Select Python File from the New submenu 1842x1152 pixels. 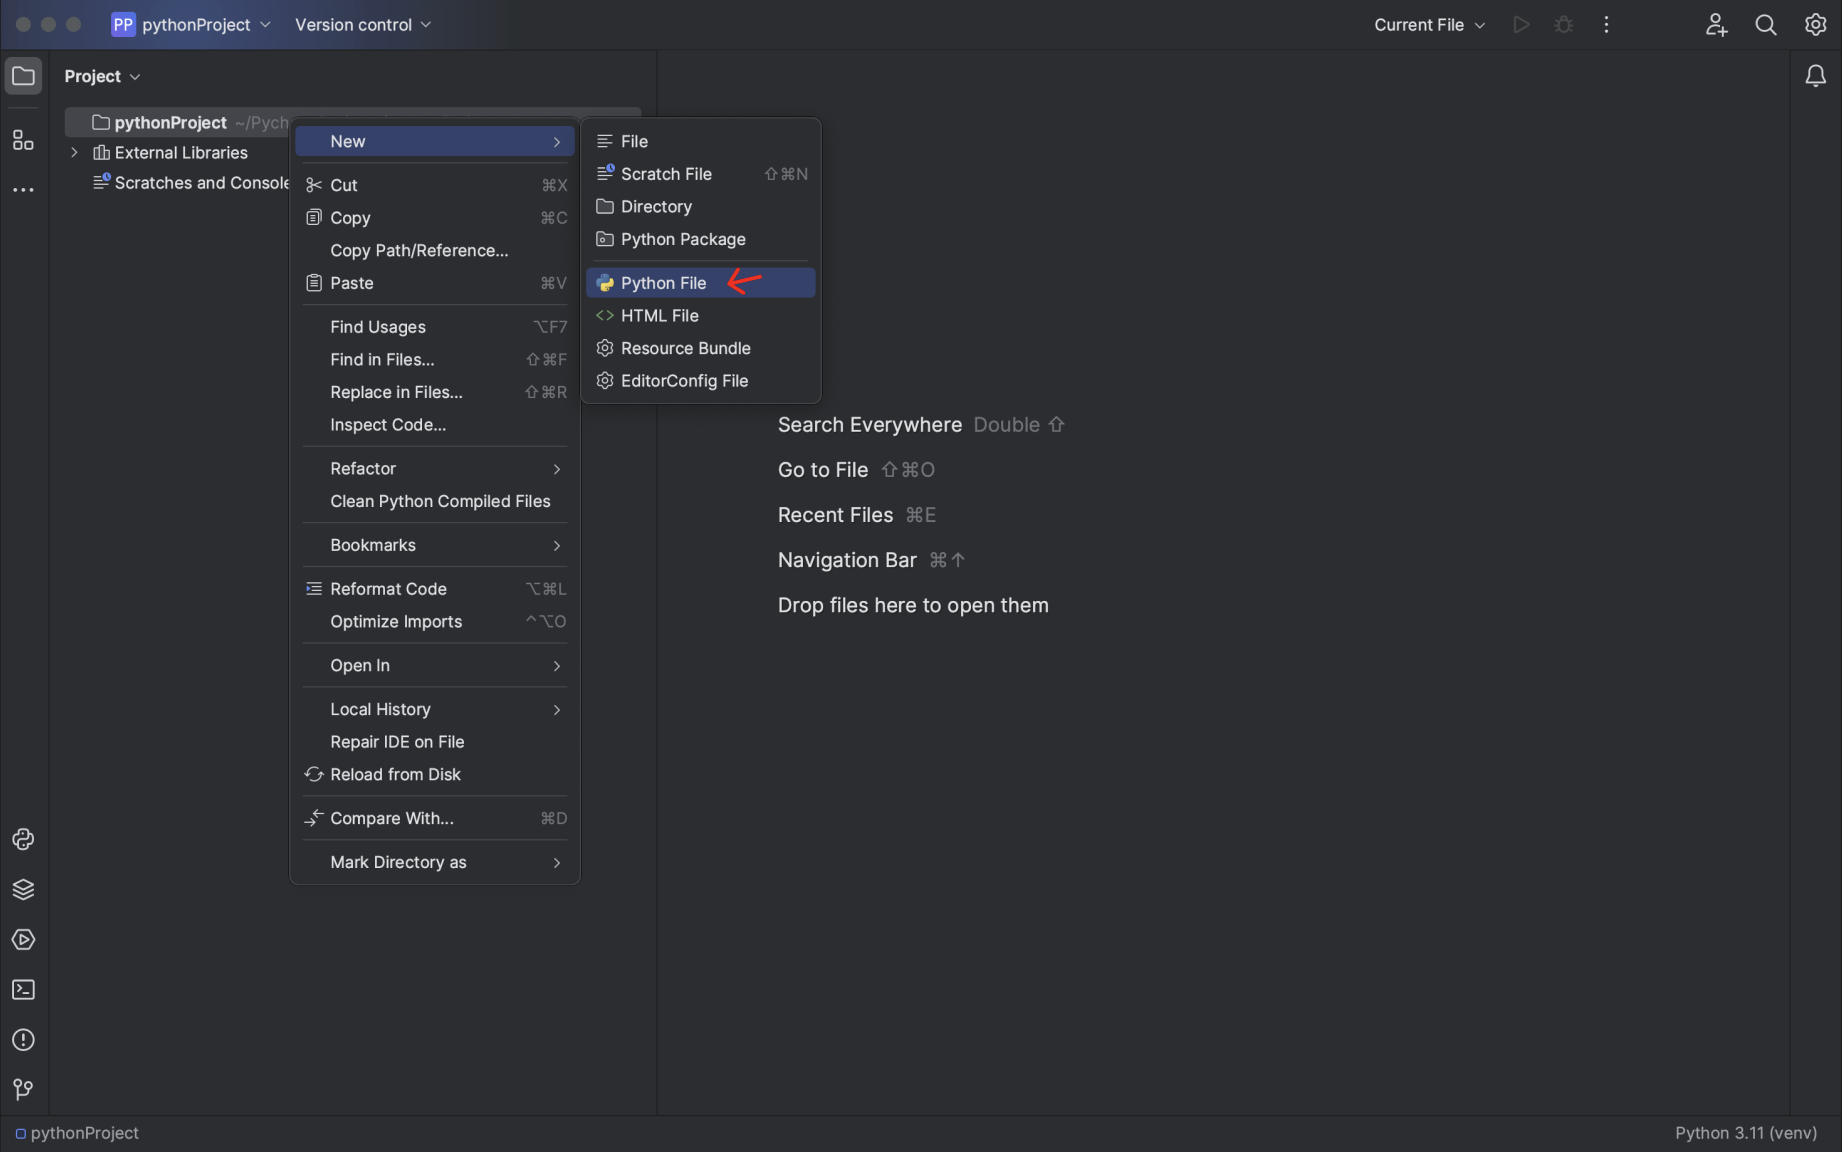(663, 283)
